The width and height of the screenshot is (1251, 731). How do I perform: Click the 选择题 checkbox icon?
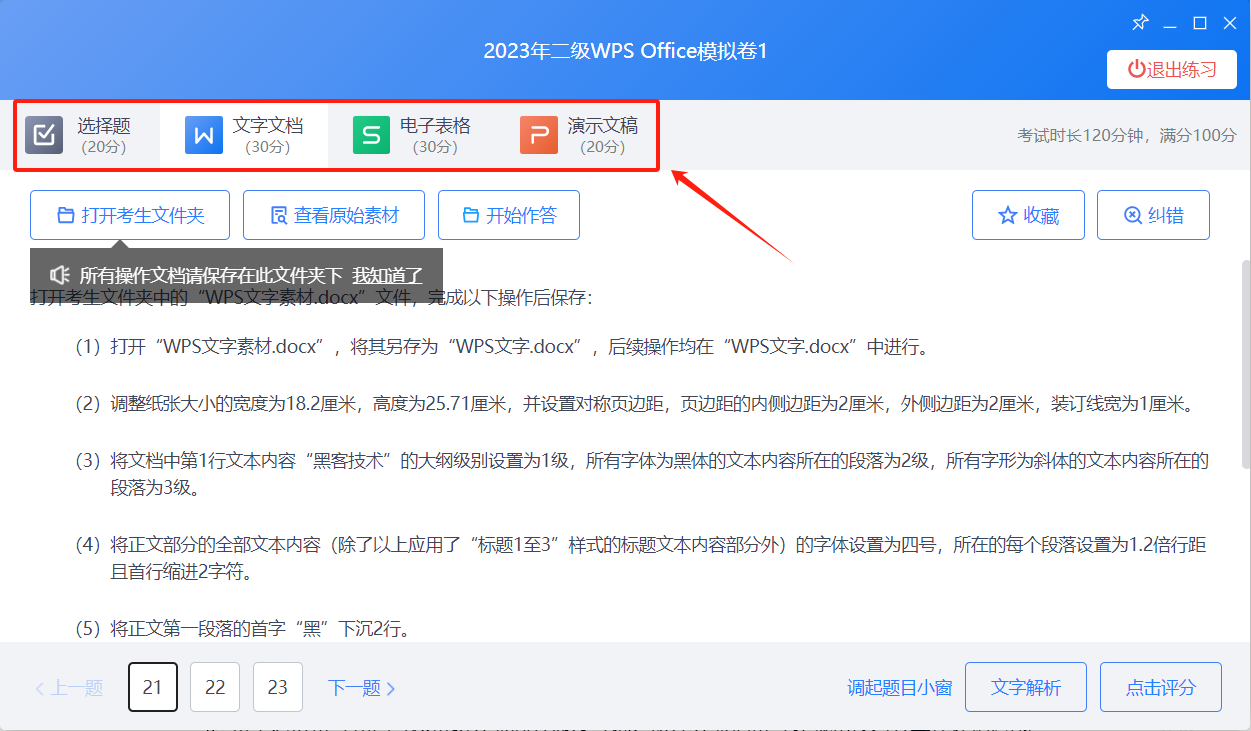point(43,135)
